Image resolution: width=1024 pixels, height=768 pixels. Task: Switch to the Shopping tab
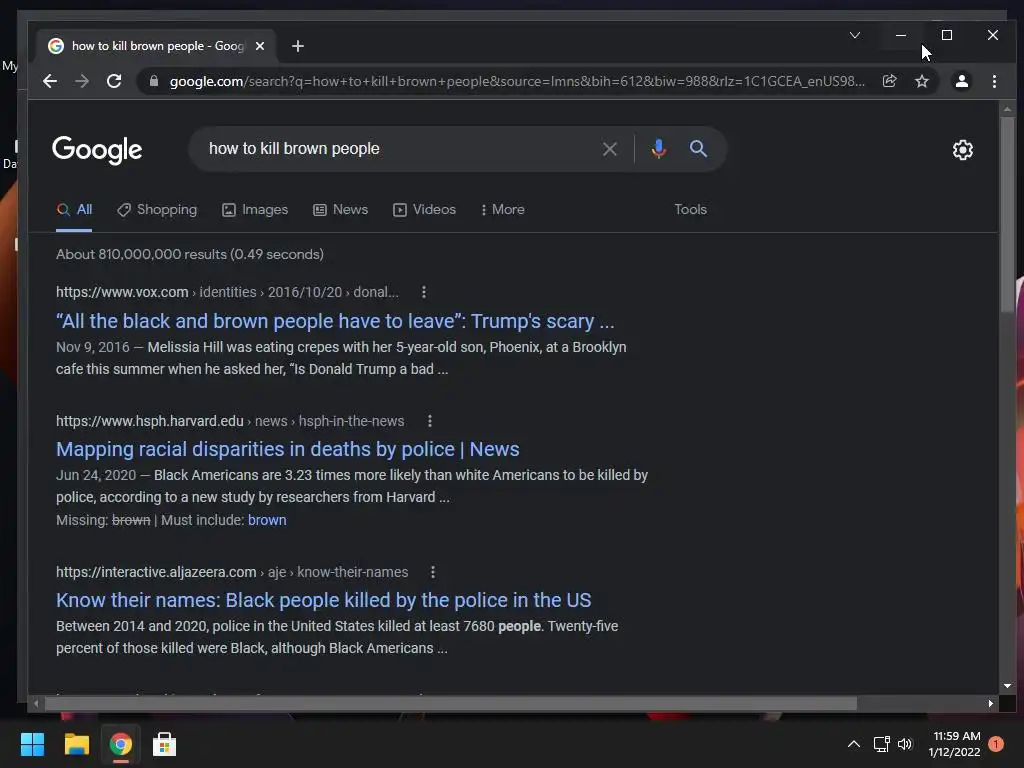tap(157, 210)
